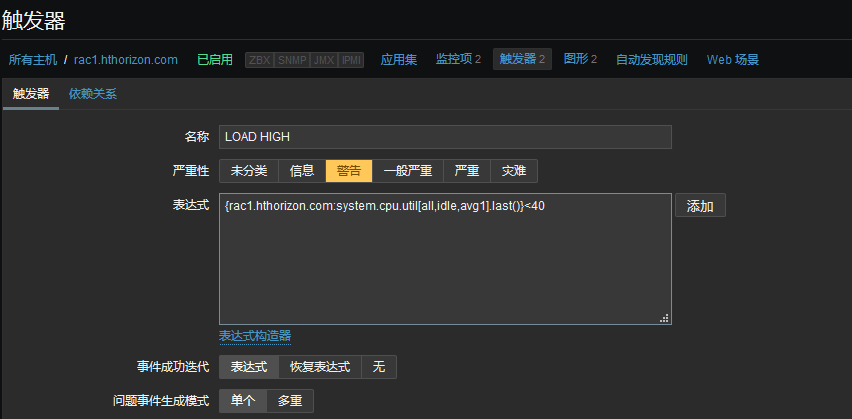Choose 多重 problem event generation mode
The height and width of the screenshot is (419, 852).
[290, 401]
